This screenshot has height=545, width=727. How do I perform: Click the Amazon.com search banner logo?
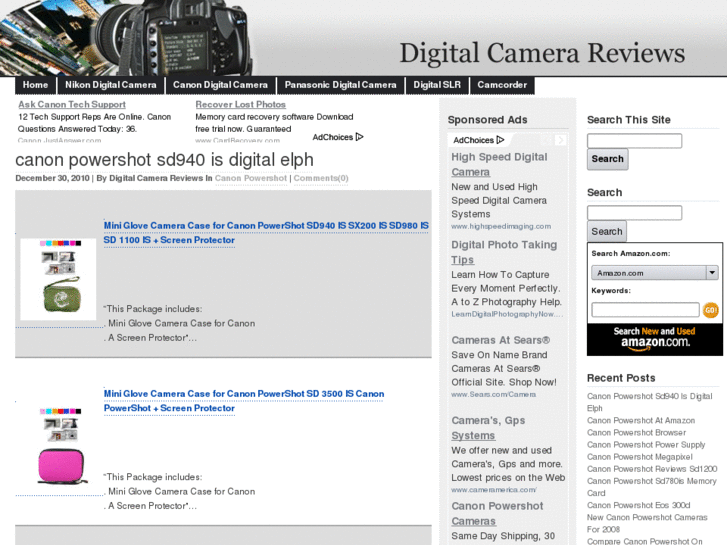coord(655,338)
